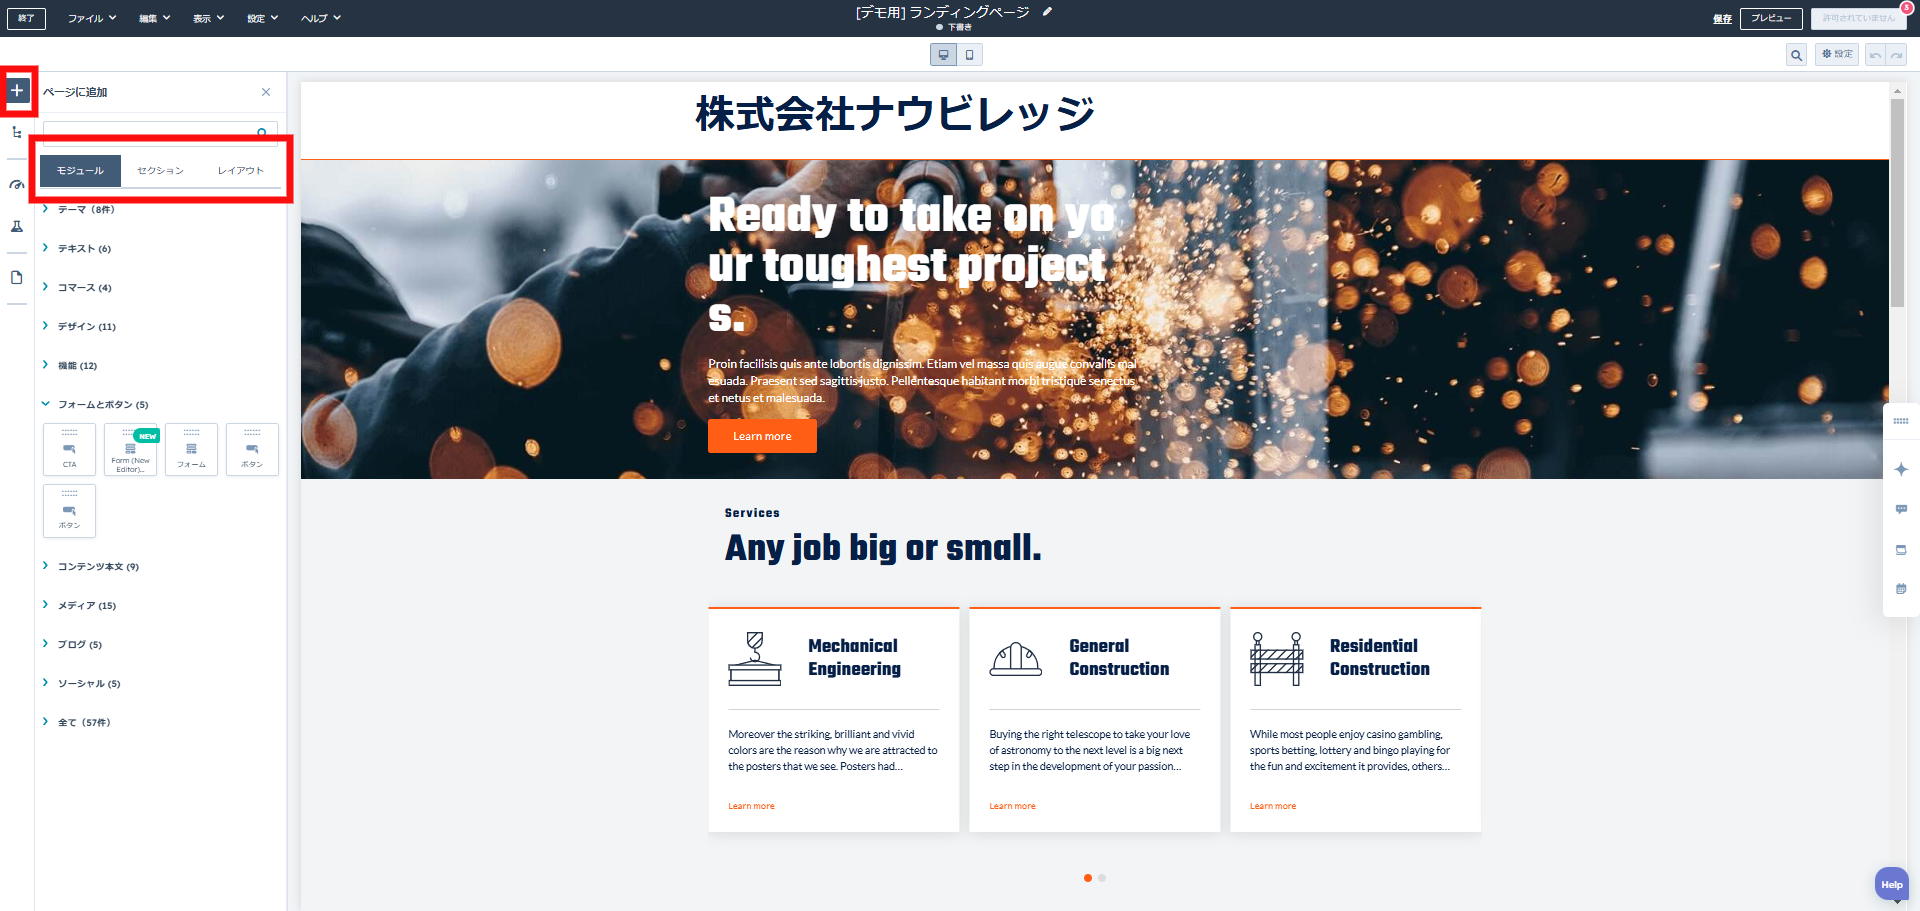Click the plus add-to-page sidebar icon
Viewport: 1920px width, 911px height.
tap(17, 91)
